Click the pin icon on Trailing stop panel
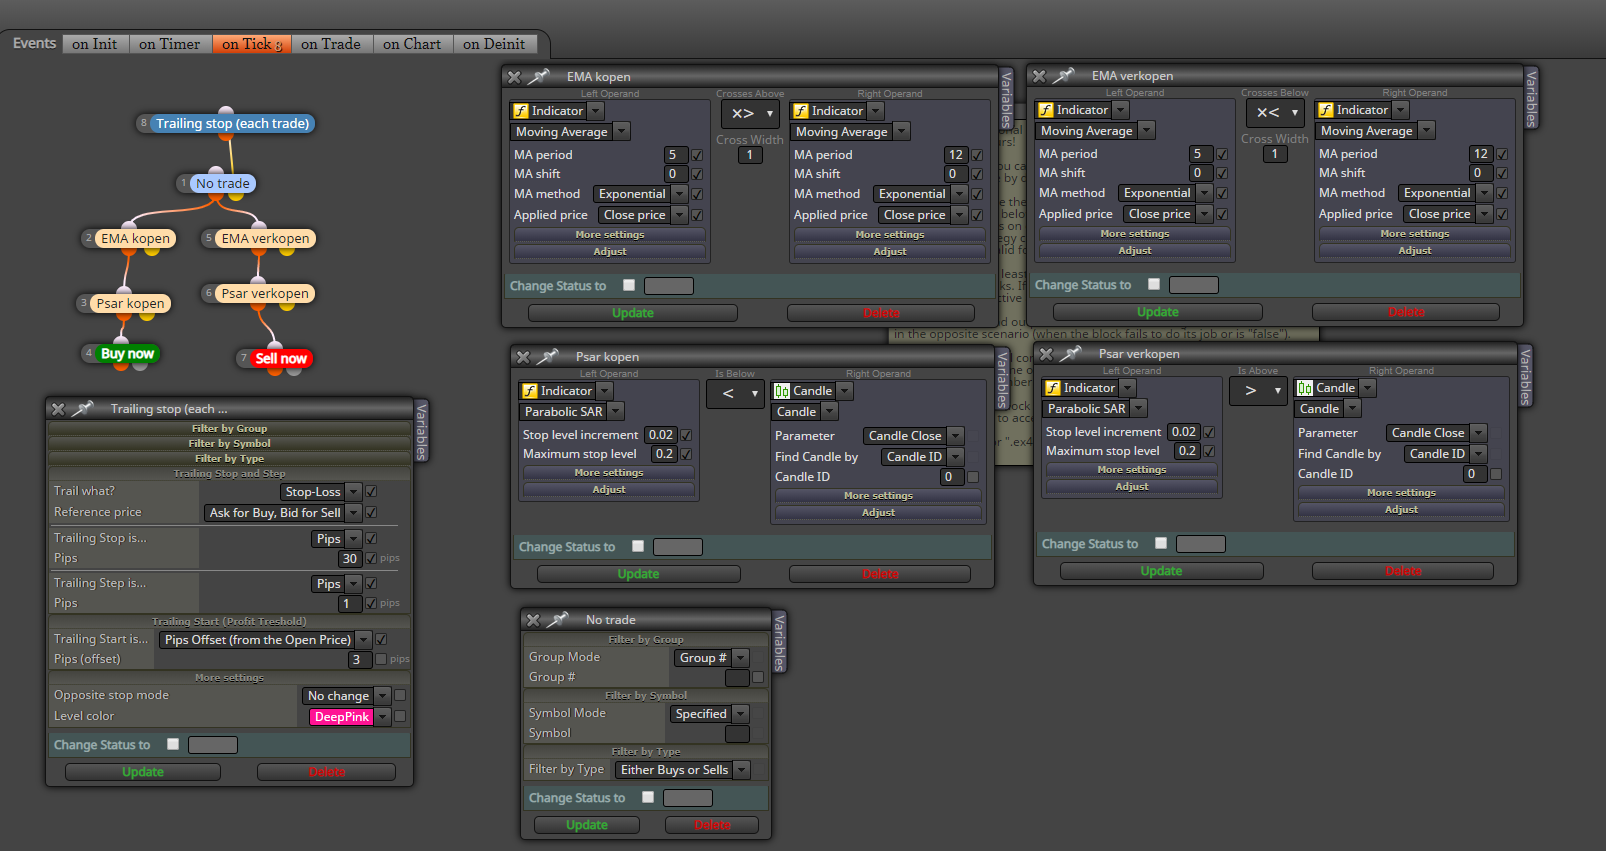This screenshot has height=851, width=1606. click(x=83, y=409)
